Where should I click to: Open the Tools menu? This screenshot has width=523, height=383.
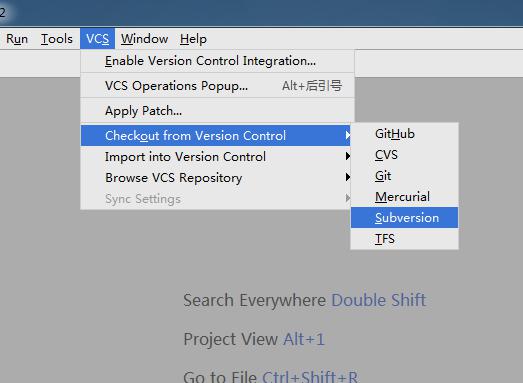57,39
